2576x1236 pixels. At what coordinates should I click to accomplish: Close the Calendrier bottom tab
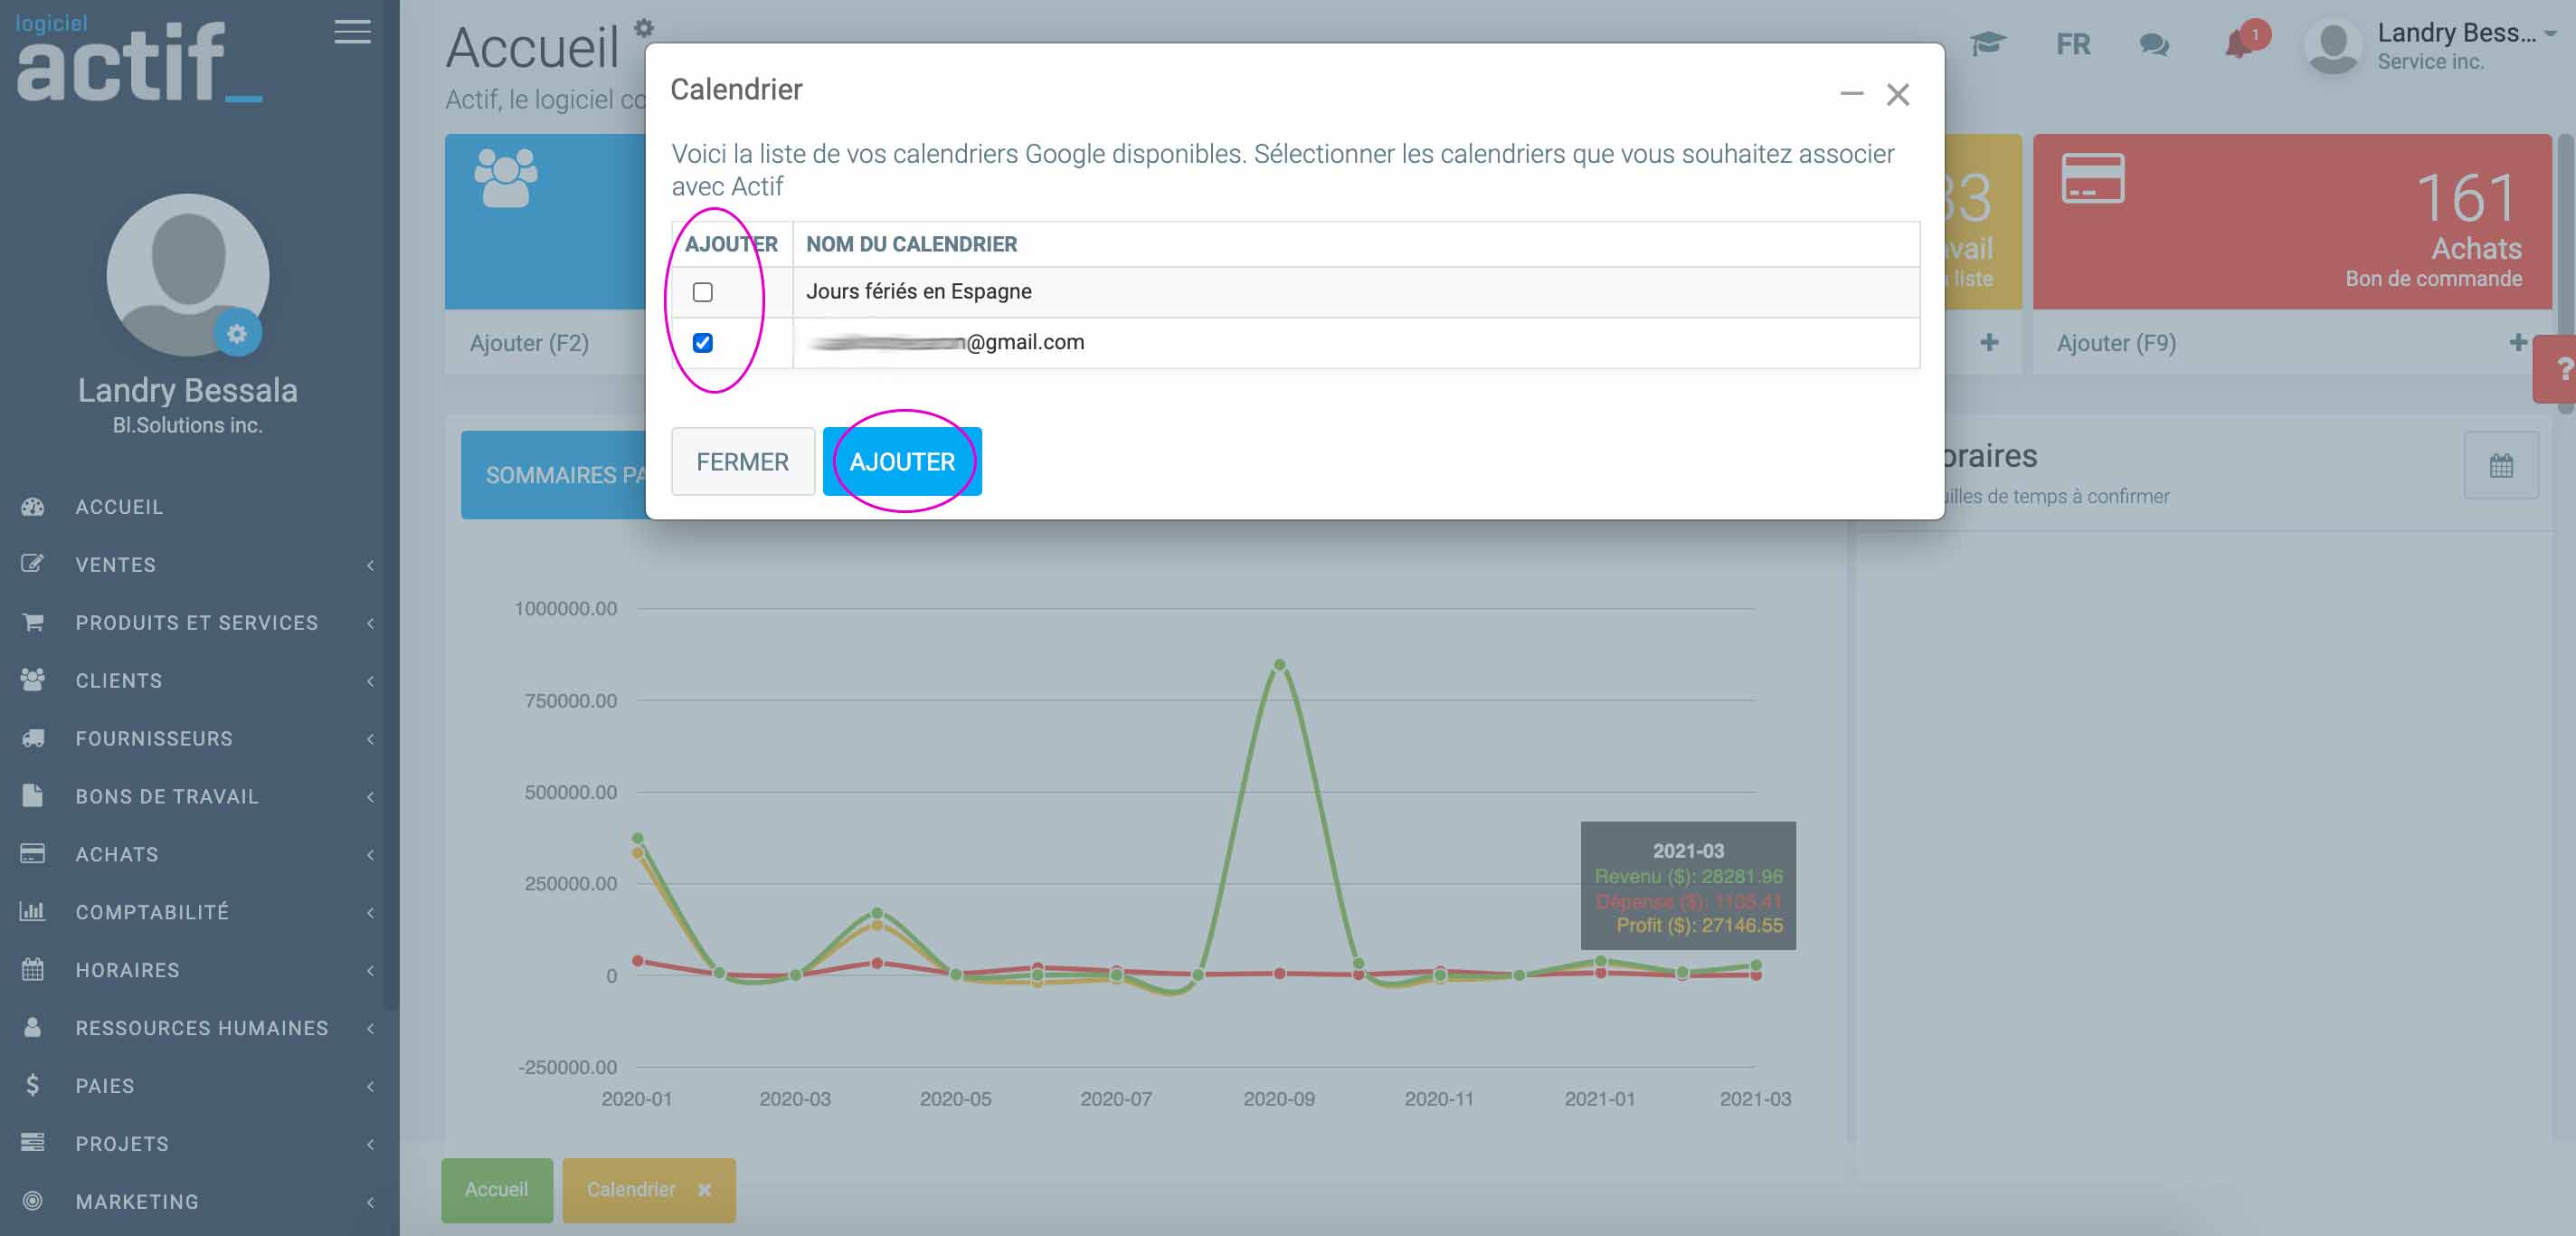point(705,1190)
